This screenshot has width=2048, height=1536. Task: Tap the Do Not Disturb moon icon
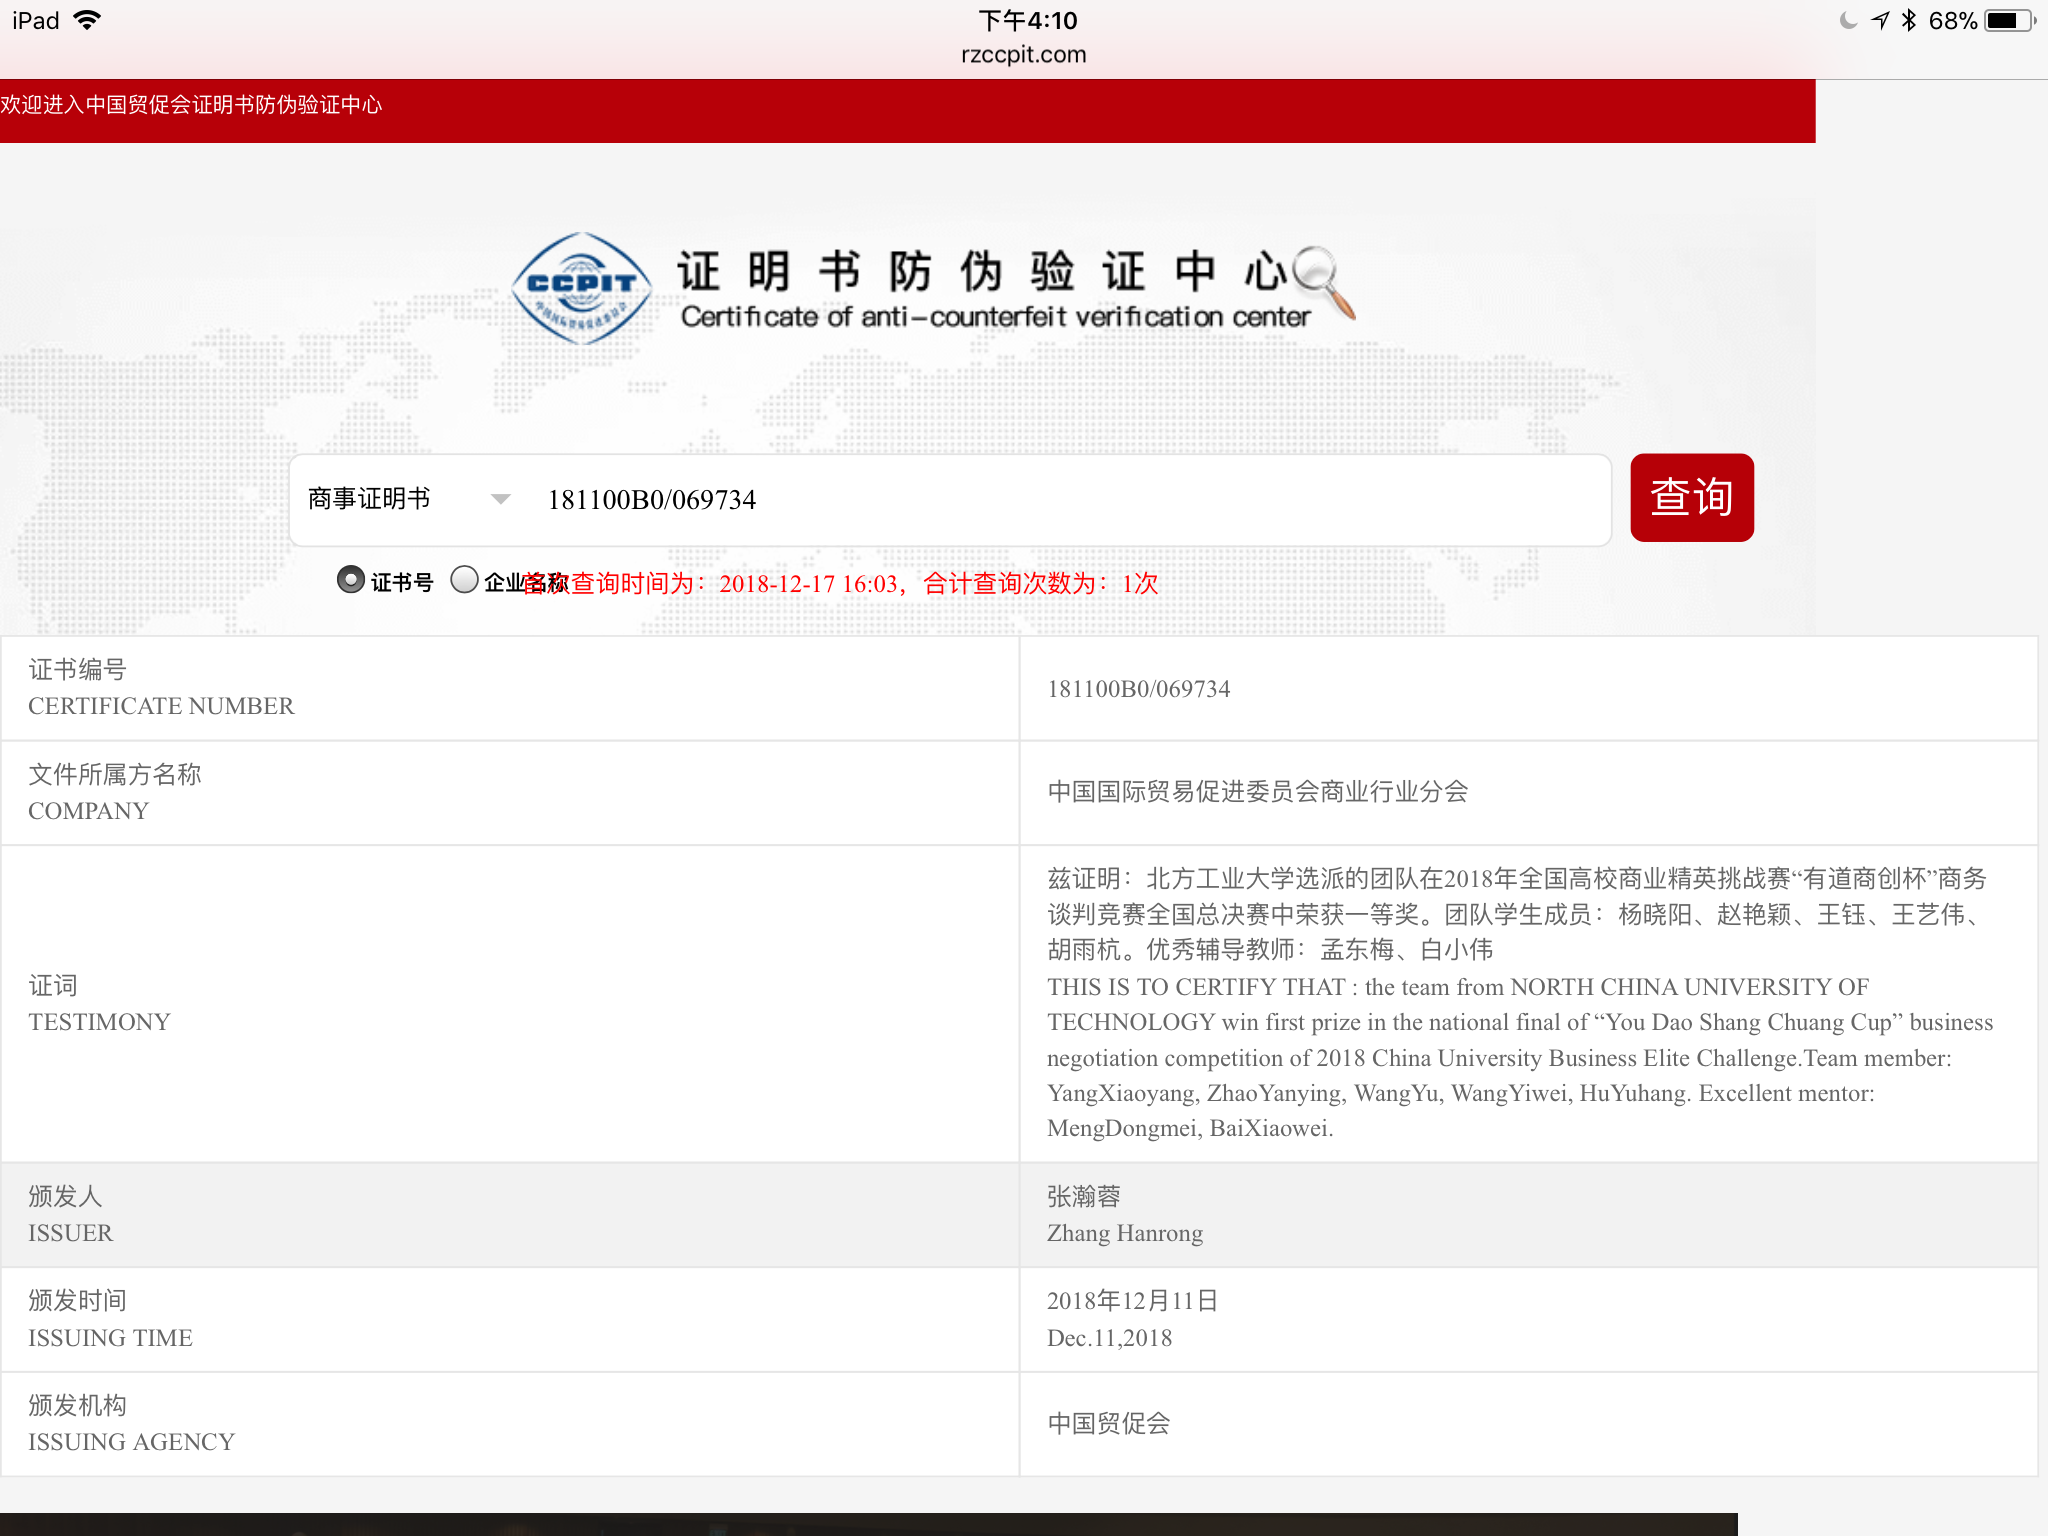tap(1848, 20)
